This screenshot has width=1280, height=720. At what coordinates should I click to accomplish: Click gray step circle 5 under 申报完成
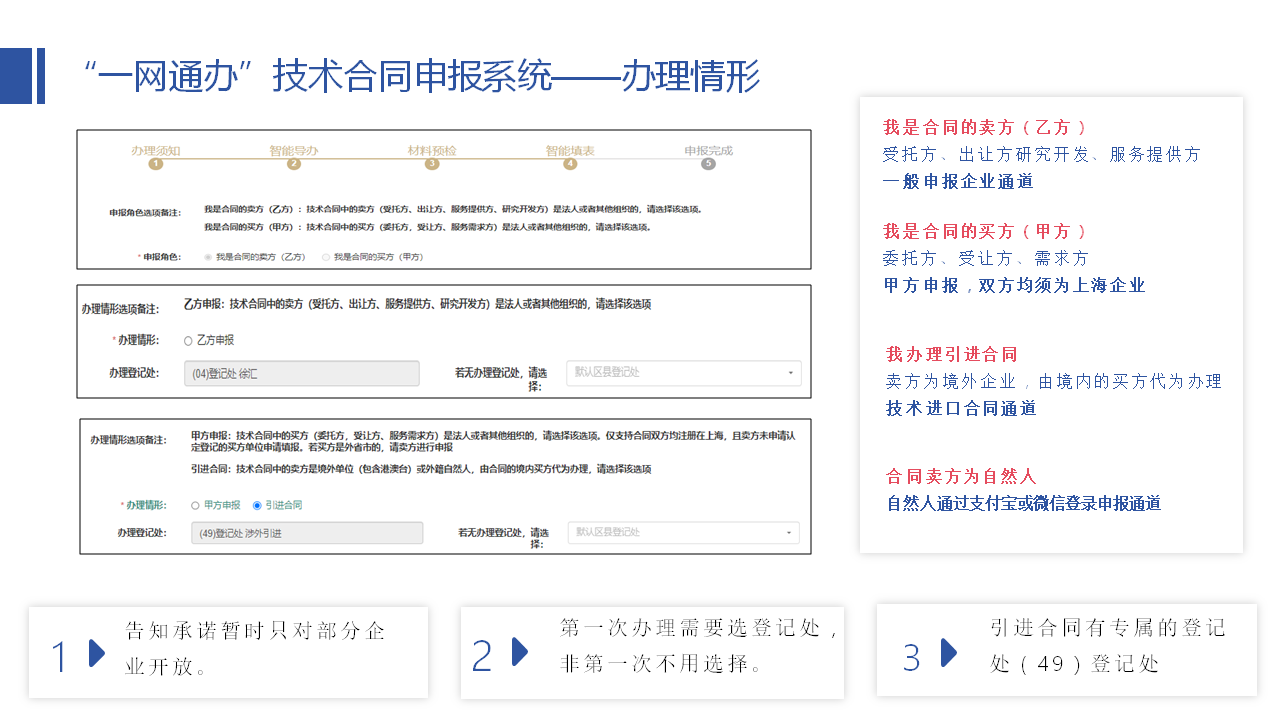pos(708,164)
